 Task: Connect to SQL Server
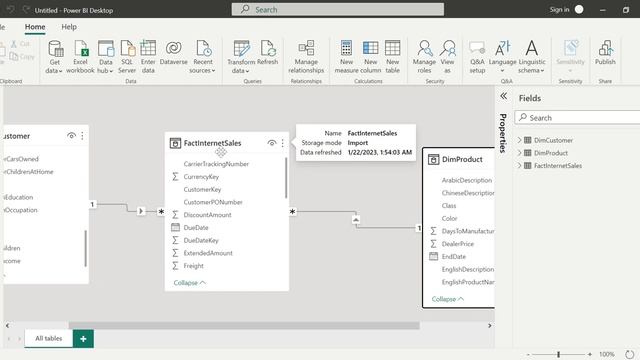[x=127, y=57]
